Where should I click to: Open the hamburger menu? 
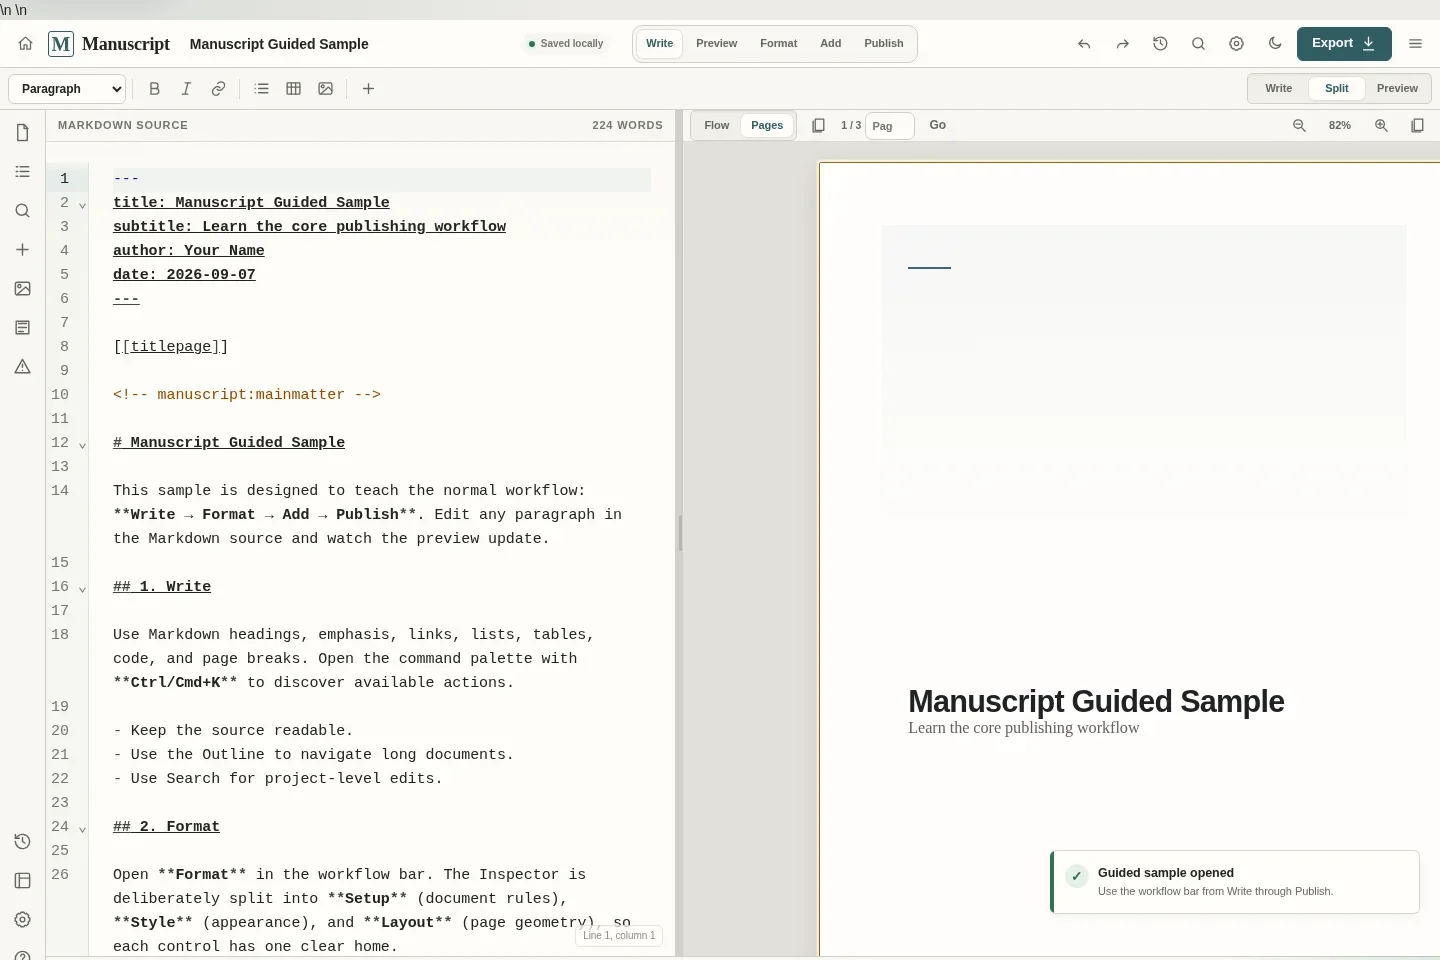(1415, 44)
